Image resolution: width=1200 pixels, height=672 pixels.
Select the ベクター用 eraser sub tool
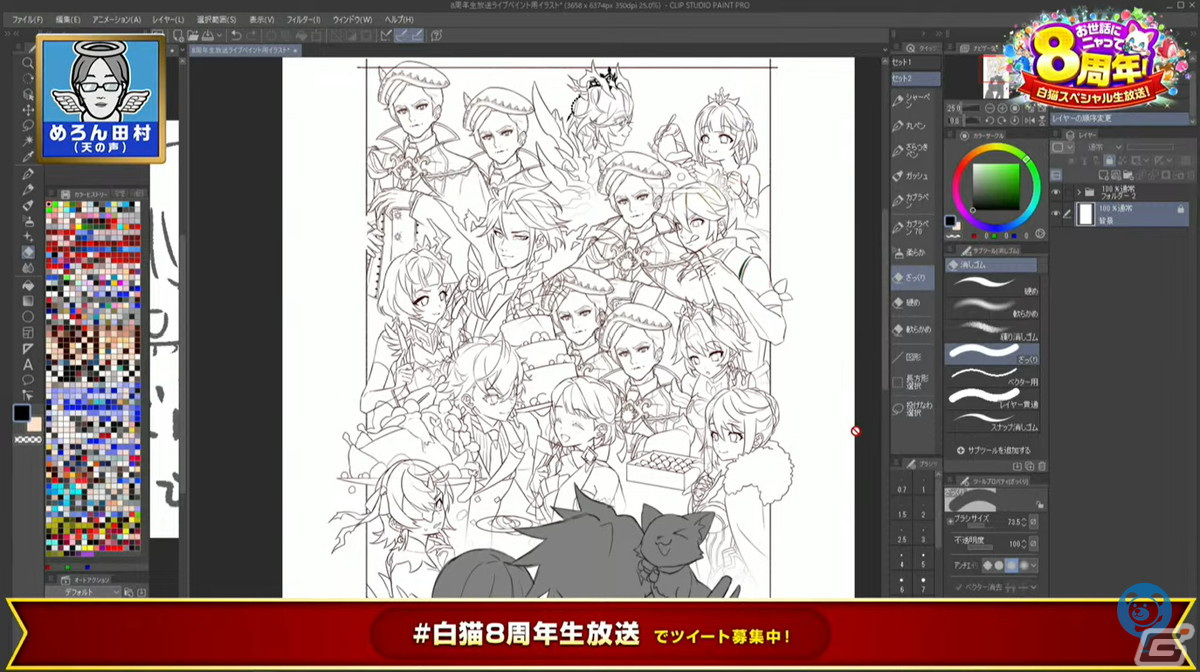pos(994,374)
